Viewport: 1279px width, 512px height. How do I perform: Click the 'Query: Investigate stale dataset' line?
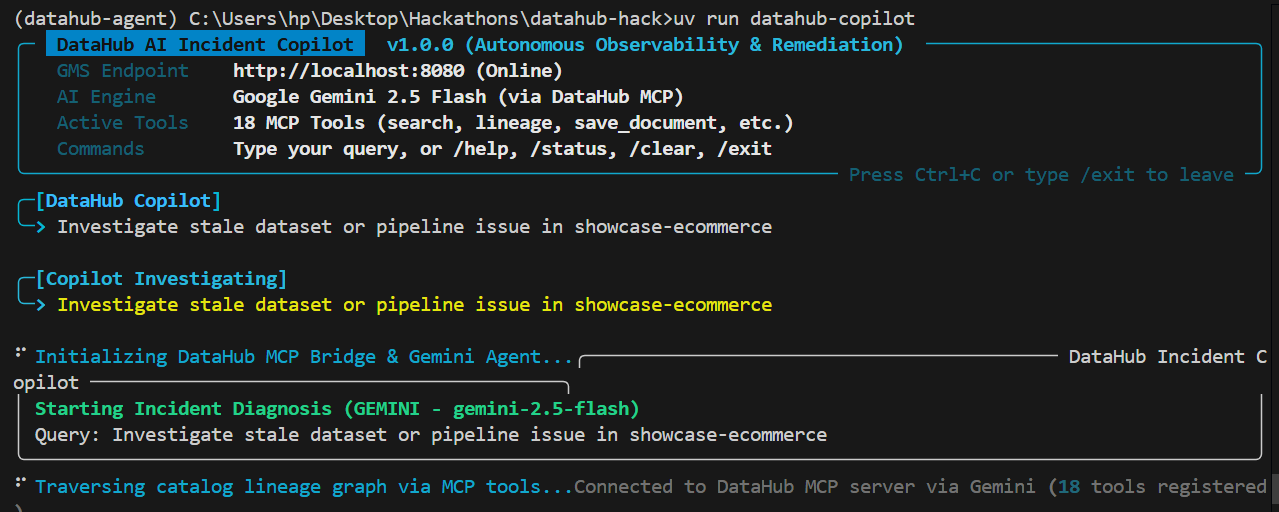431,435
